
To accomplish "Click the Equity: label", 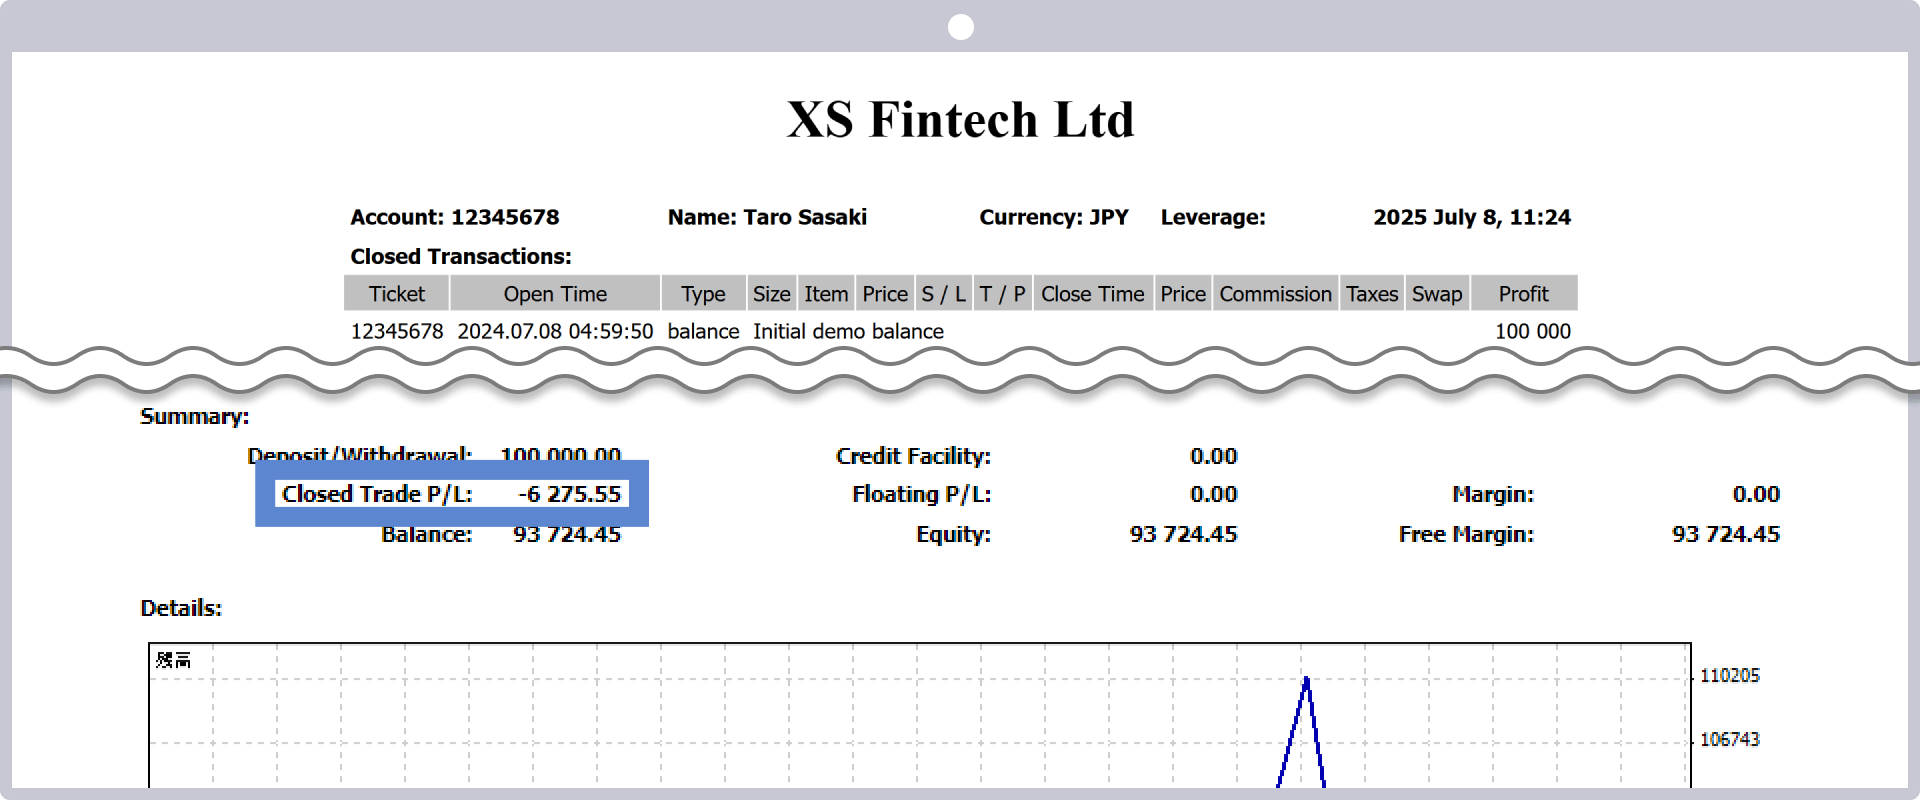I will click(x=953, y=534).
